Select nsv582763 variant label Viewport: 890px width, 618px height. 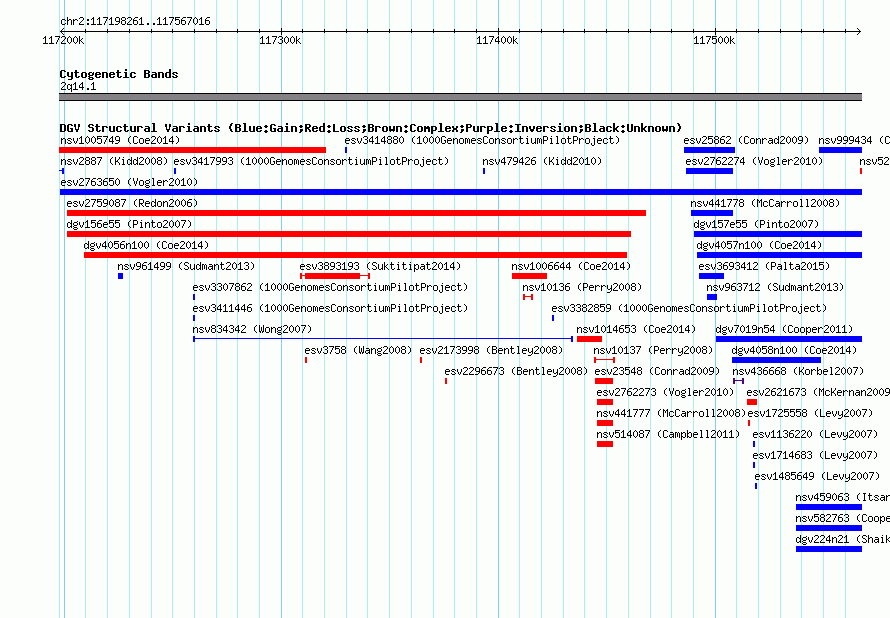point(842,518)
